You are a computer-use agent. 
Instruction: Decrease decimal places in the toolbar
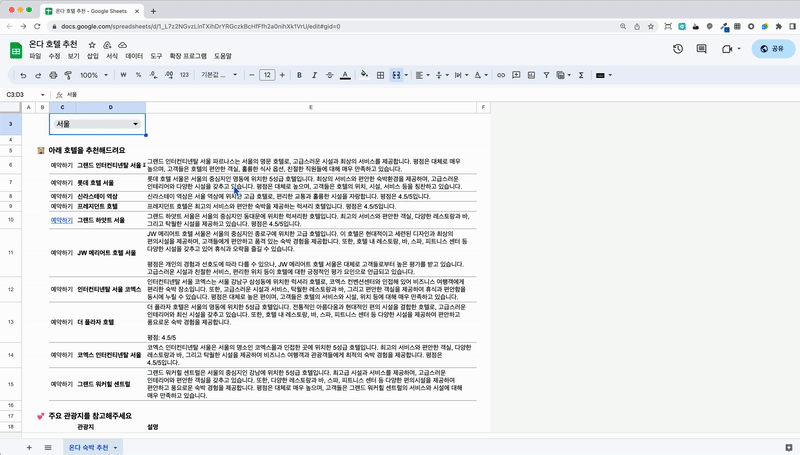point(153,75)
